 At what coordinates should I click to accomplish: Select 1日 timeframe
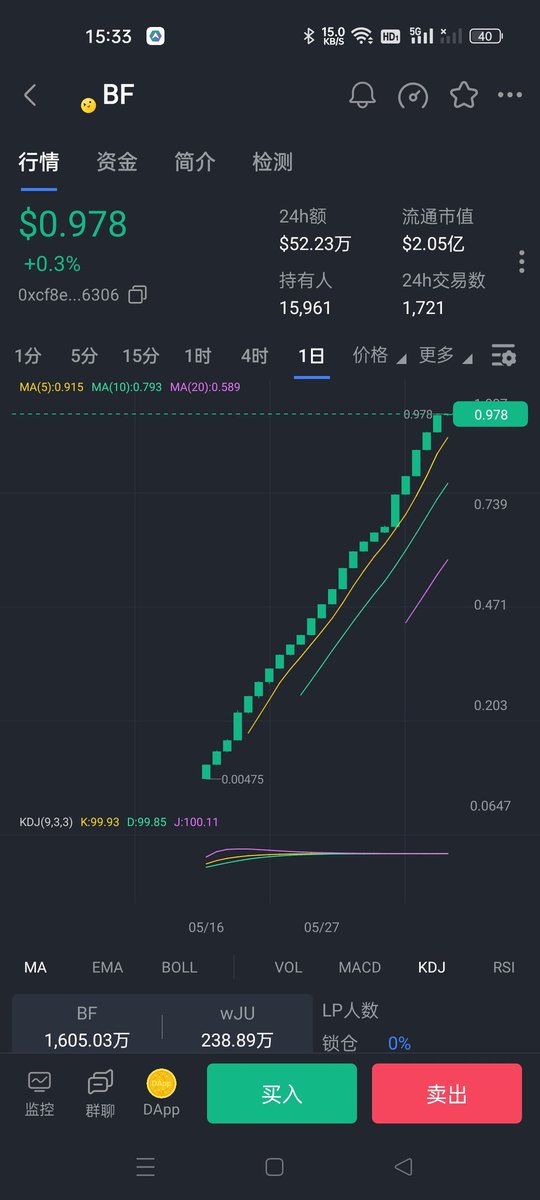[x=312, y=355]
